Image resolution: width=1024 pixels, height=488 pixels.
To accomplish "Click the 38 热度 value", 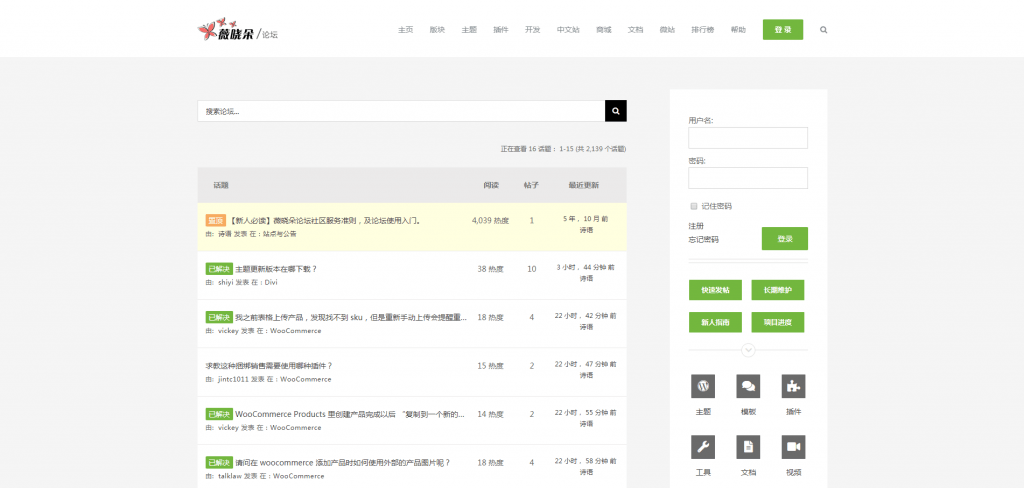I will tap(490, 268).
